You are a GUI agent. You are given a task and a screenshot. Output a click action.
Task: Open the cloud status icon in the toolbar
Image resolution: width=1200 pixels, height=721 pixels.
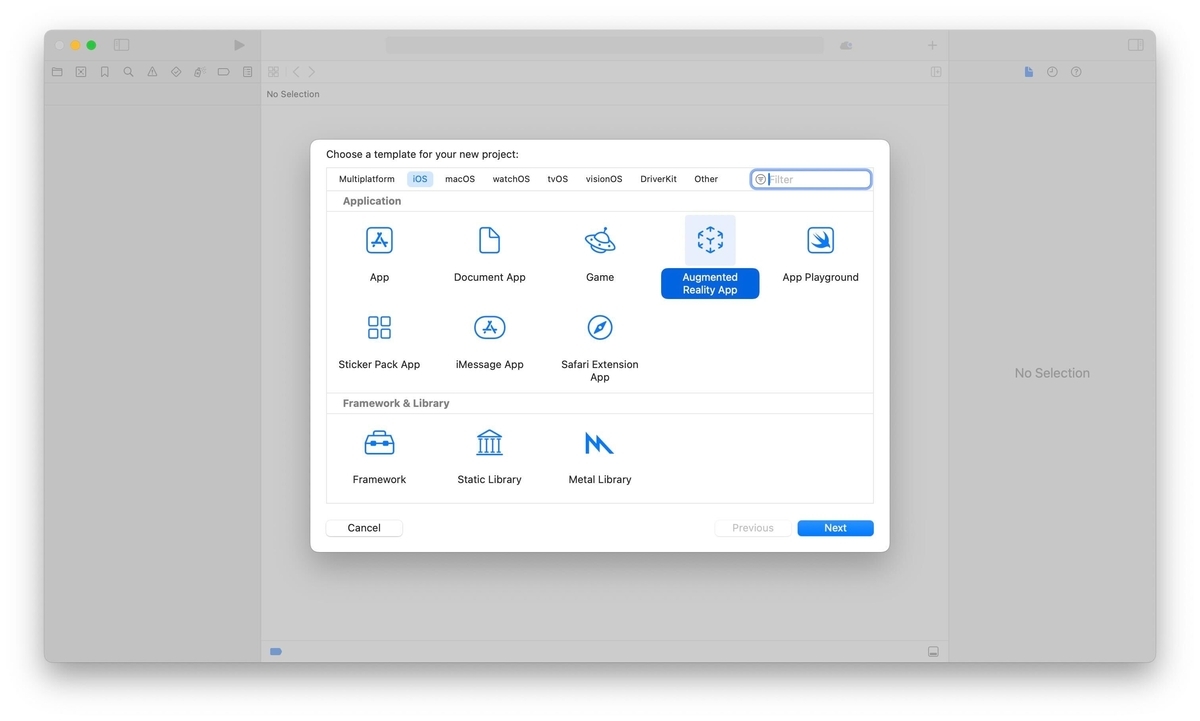tap(846, 45)
